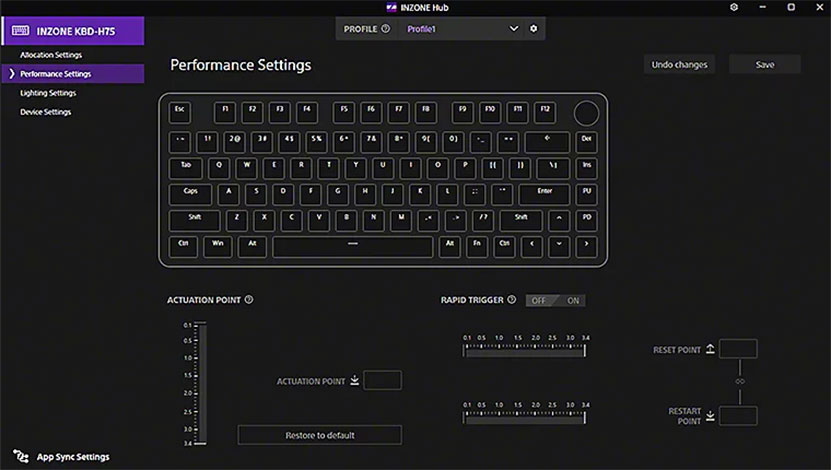The image size is (831, 470).
Task: Click Undo changes button
Action: [679, 64]
